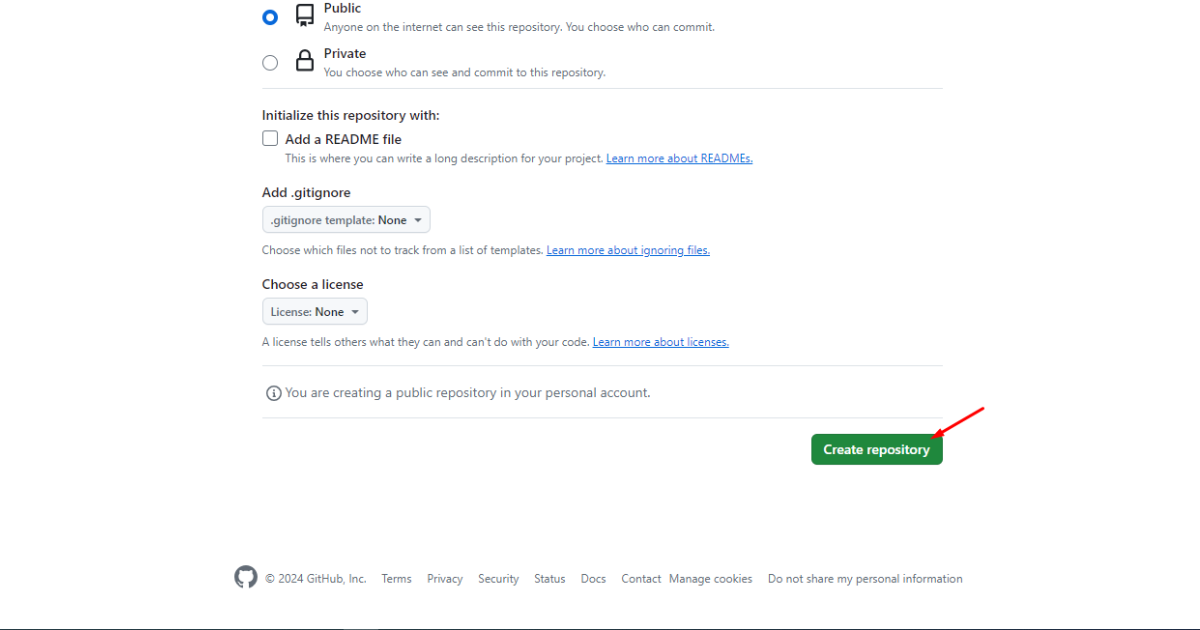The image size is (1200, 630).
Task: Open the Privacy footer link
Action: (445, 579)
